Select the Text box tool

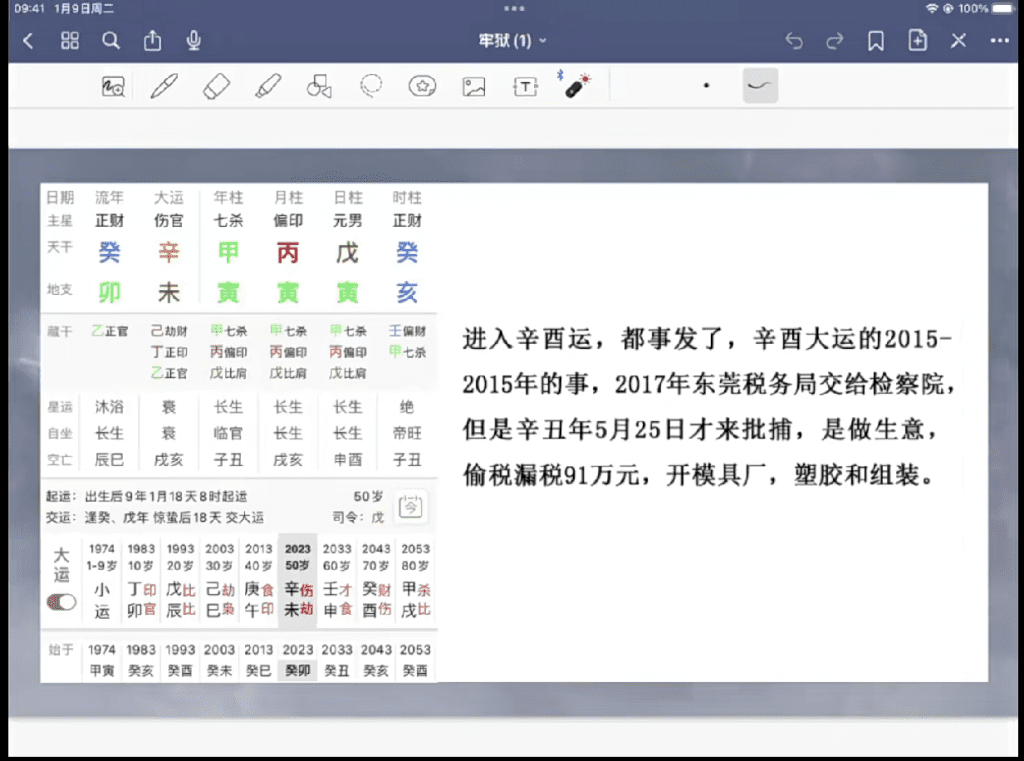pos(525,87)
